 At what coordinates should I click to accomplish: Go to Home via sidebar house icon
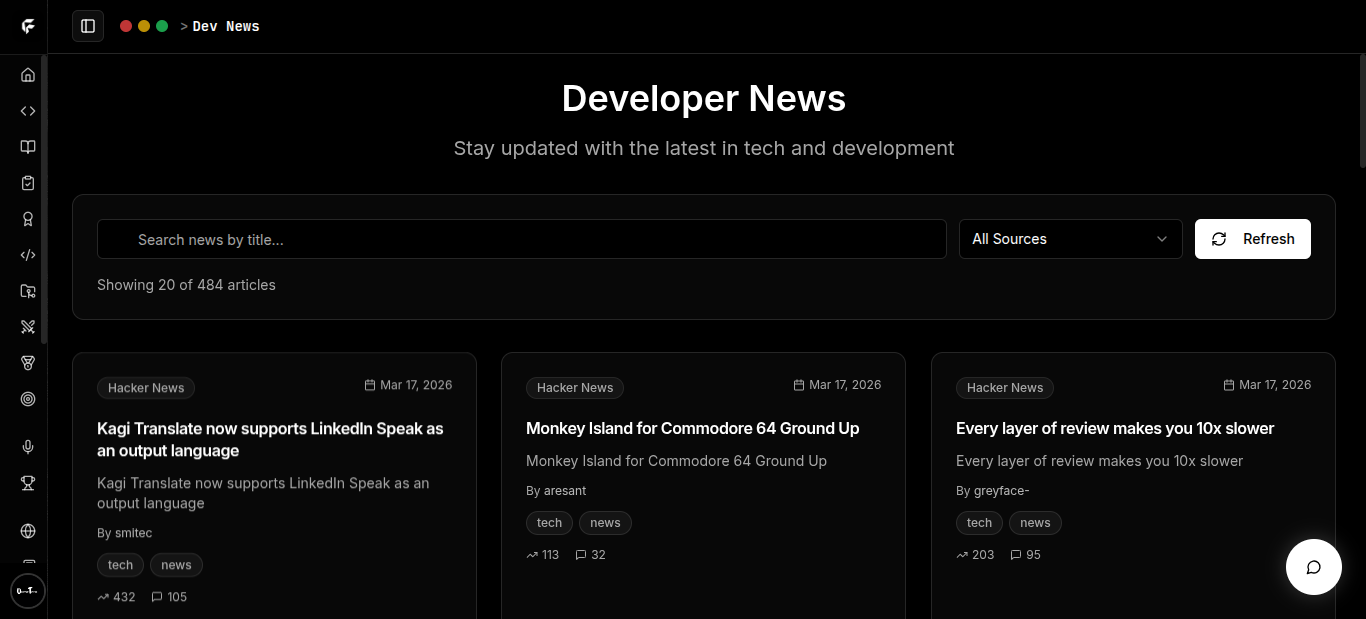point(28,75)
